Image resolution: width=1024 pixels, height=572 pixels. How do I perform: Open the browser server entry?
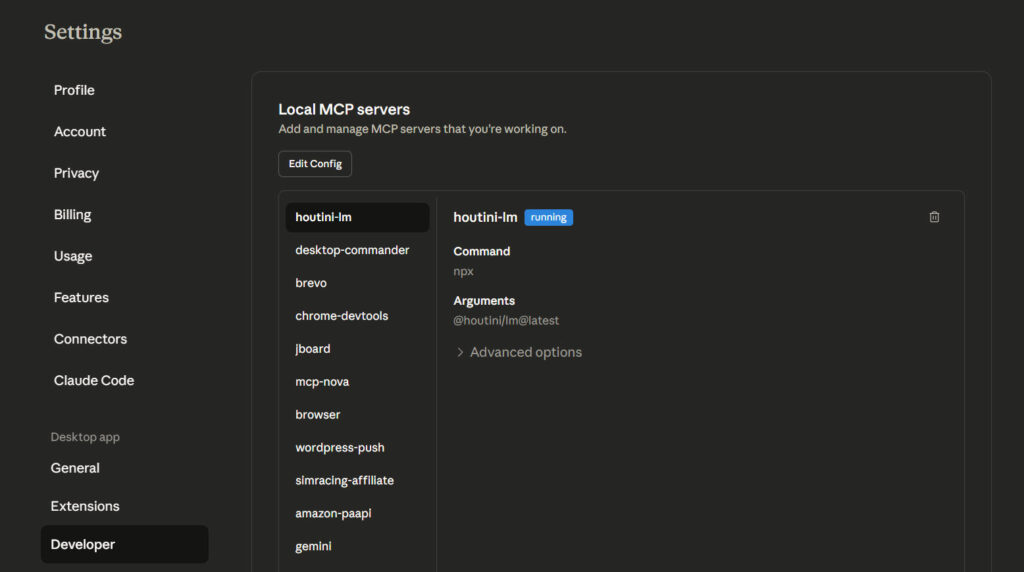coord(318,415)
